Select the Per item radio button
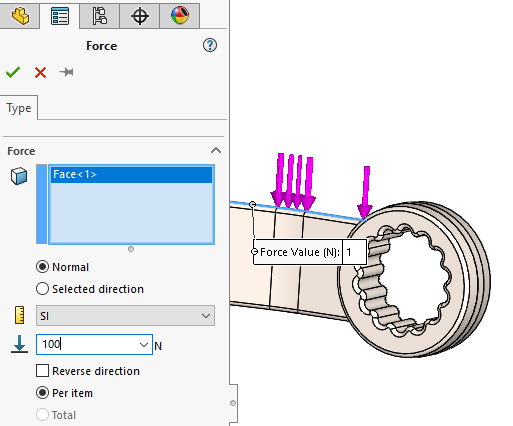The width and height of the screenshot is (513, 426). point(42,393)
